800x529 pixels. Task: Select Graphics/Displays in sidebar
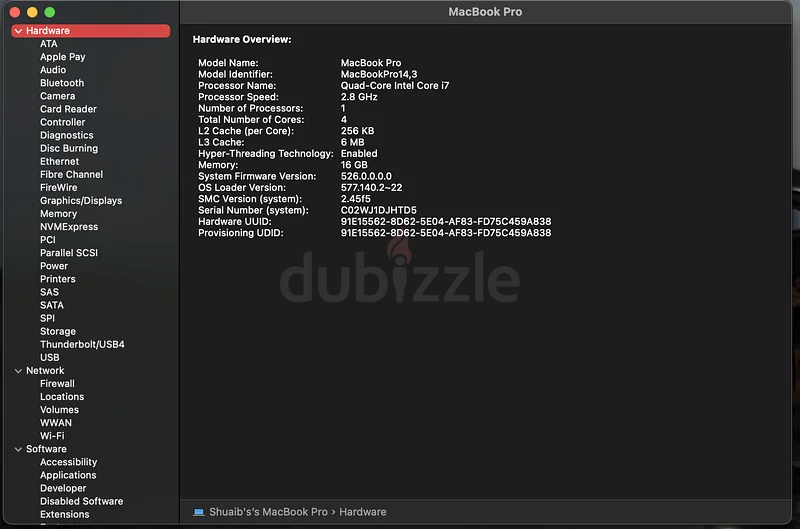81,201
